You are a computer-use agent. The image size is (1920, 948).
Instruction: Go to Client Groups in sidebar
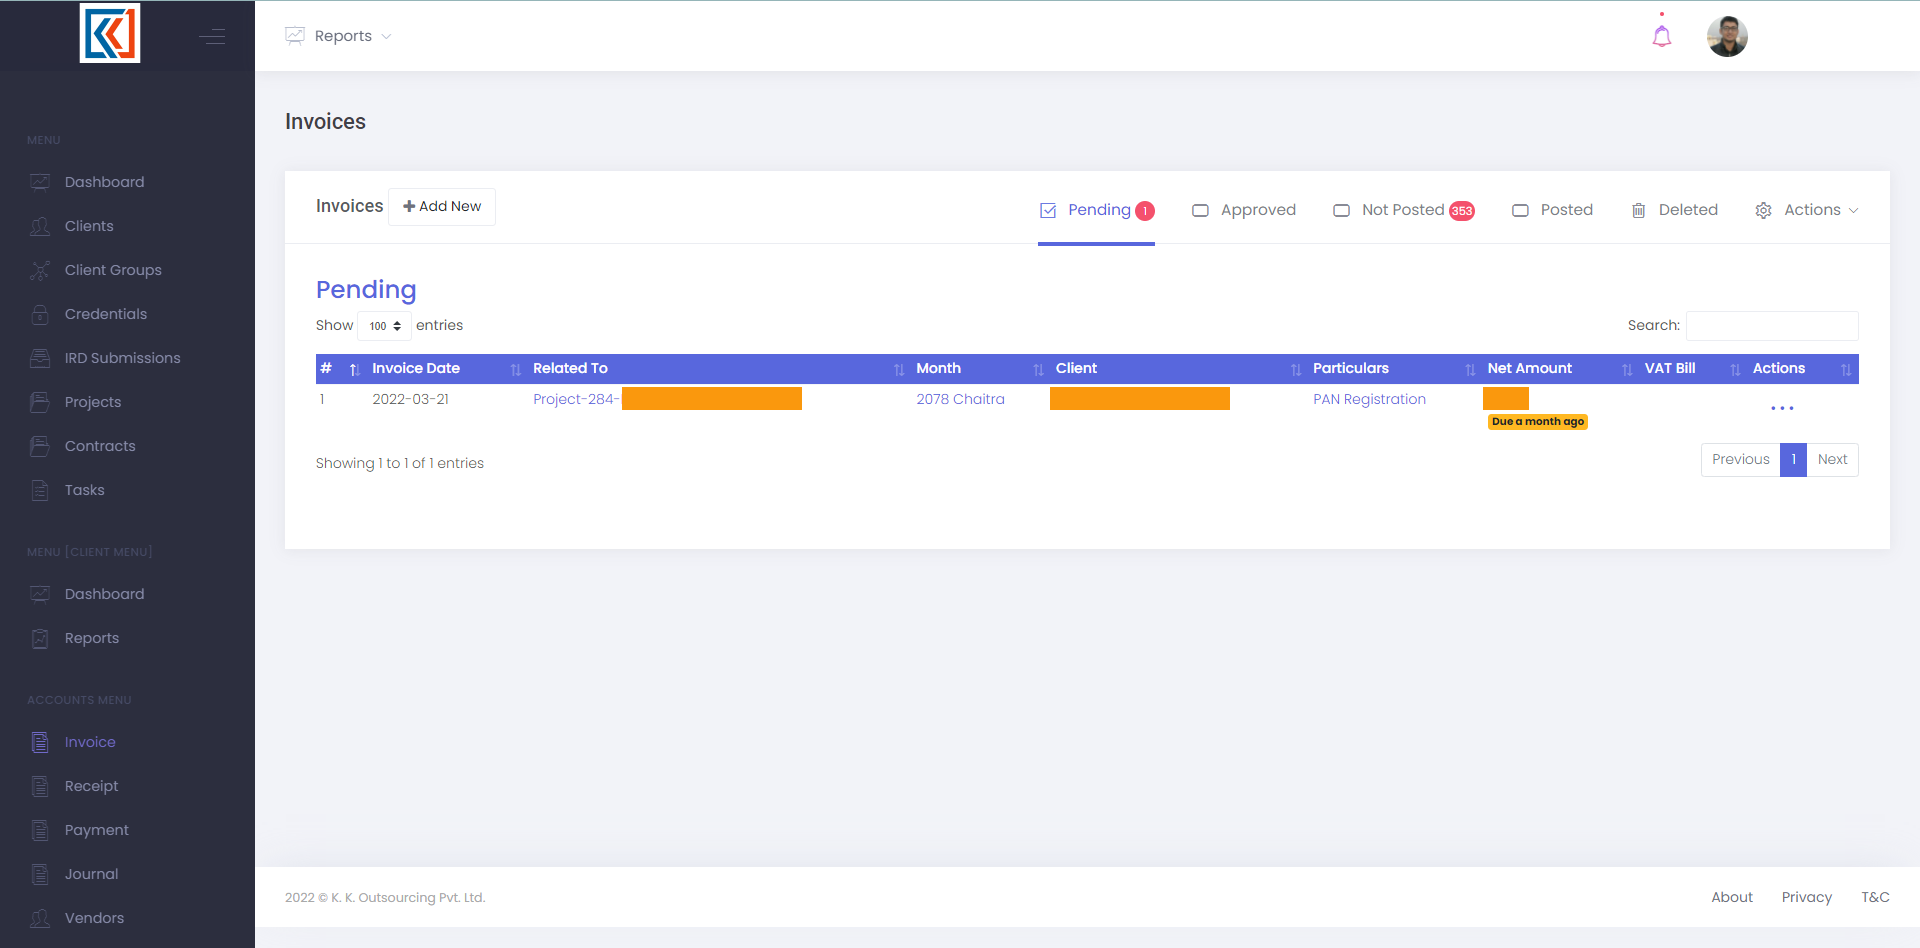click(112, 270)
